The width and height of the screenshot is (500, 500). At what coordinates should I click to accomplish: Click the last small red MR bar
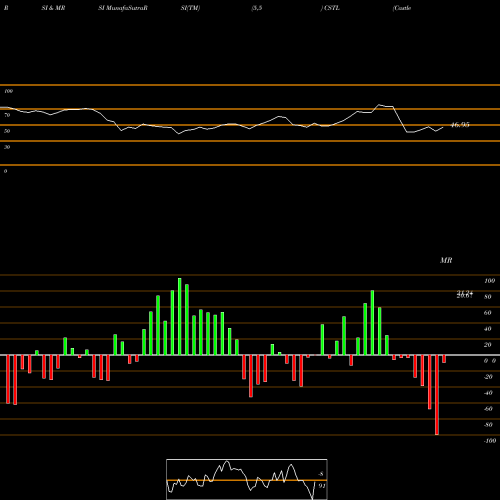[x=444, y=359]
